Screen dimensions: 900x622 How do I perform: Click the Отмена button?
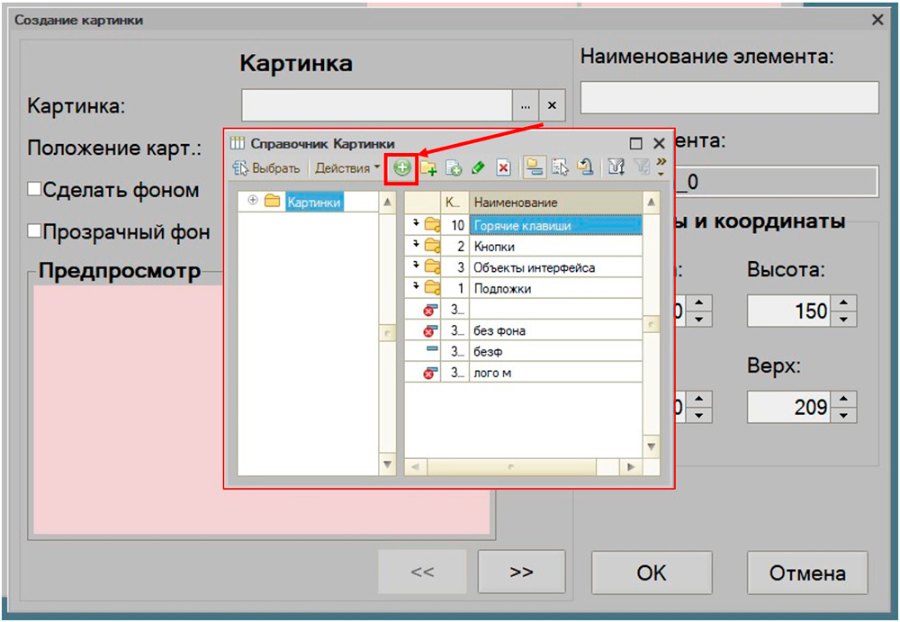pos(807,573)
